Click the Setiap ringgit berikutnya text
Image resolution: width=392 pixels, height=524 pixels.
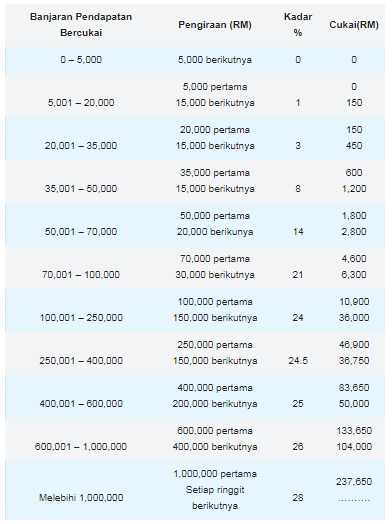click(x=215, y=498)
